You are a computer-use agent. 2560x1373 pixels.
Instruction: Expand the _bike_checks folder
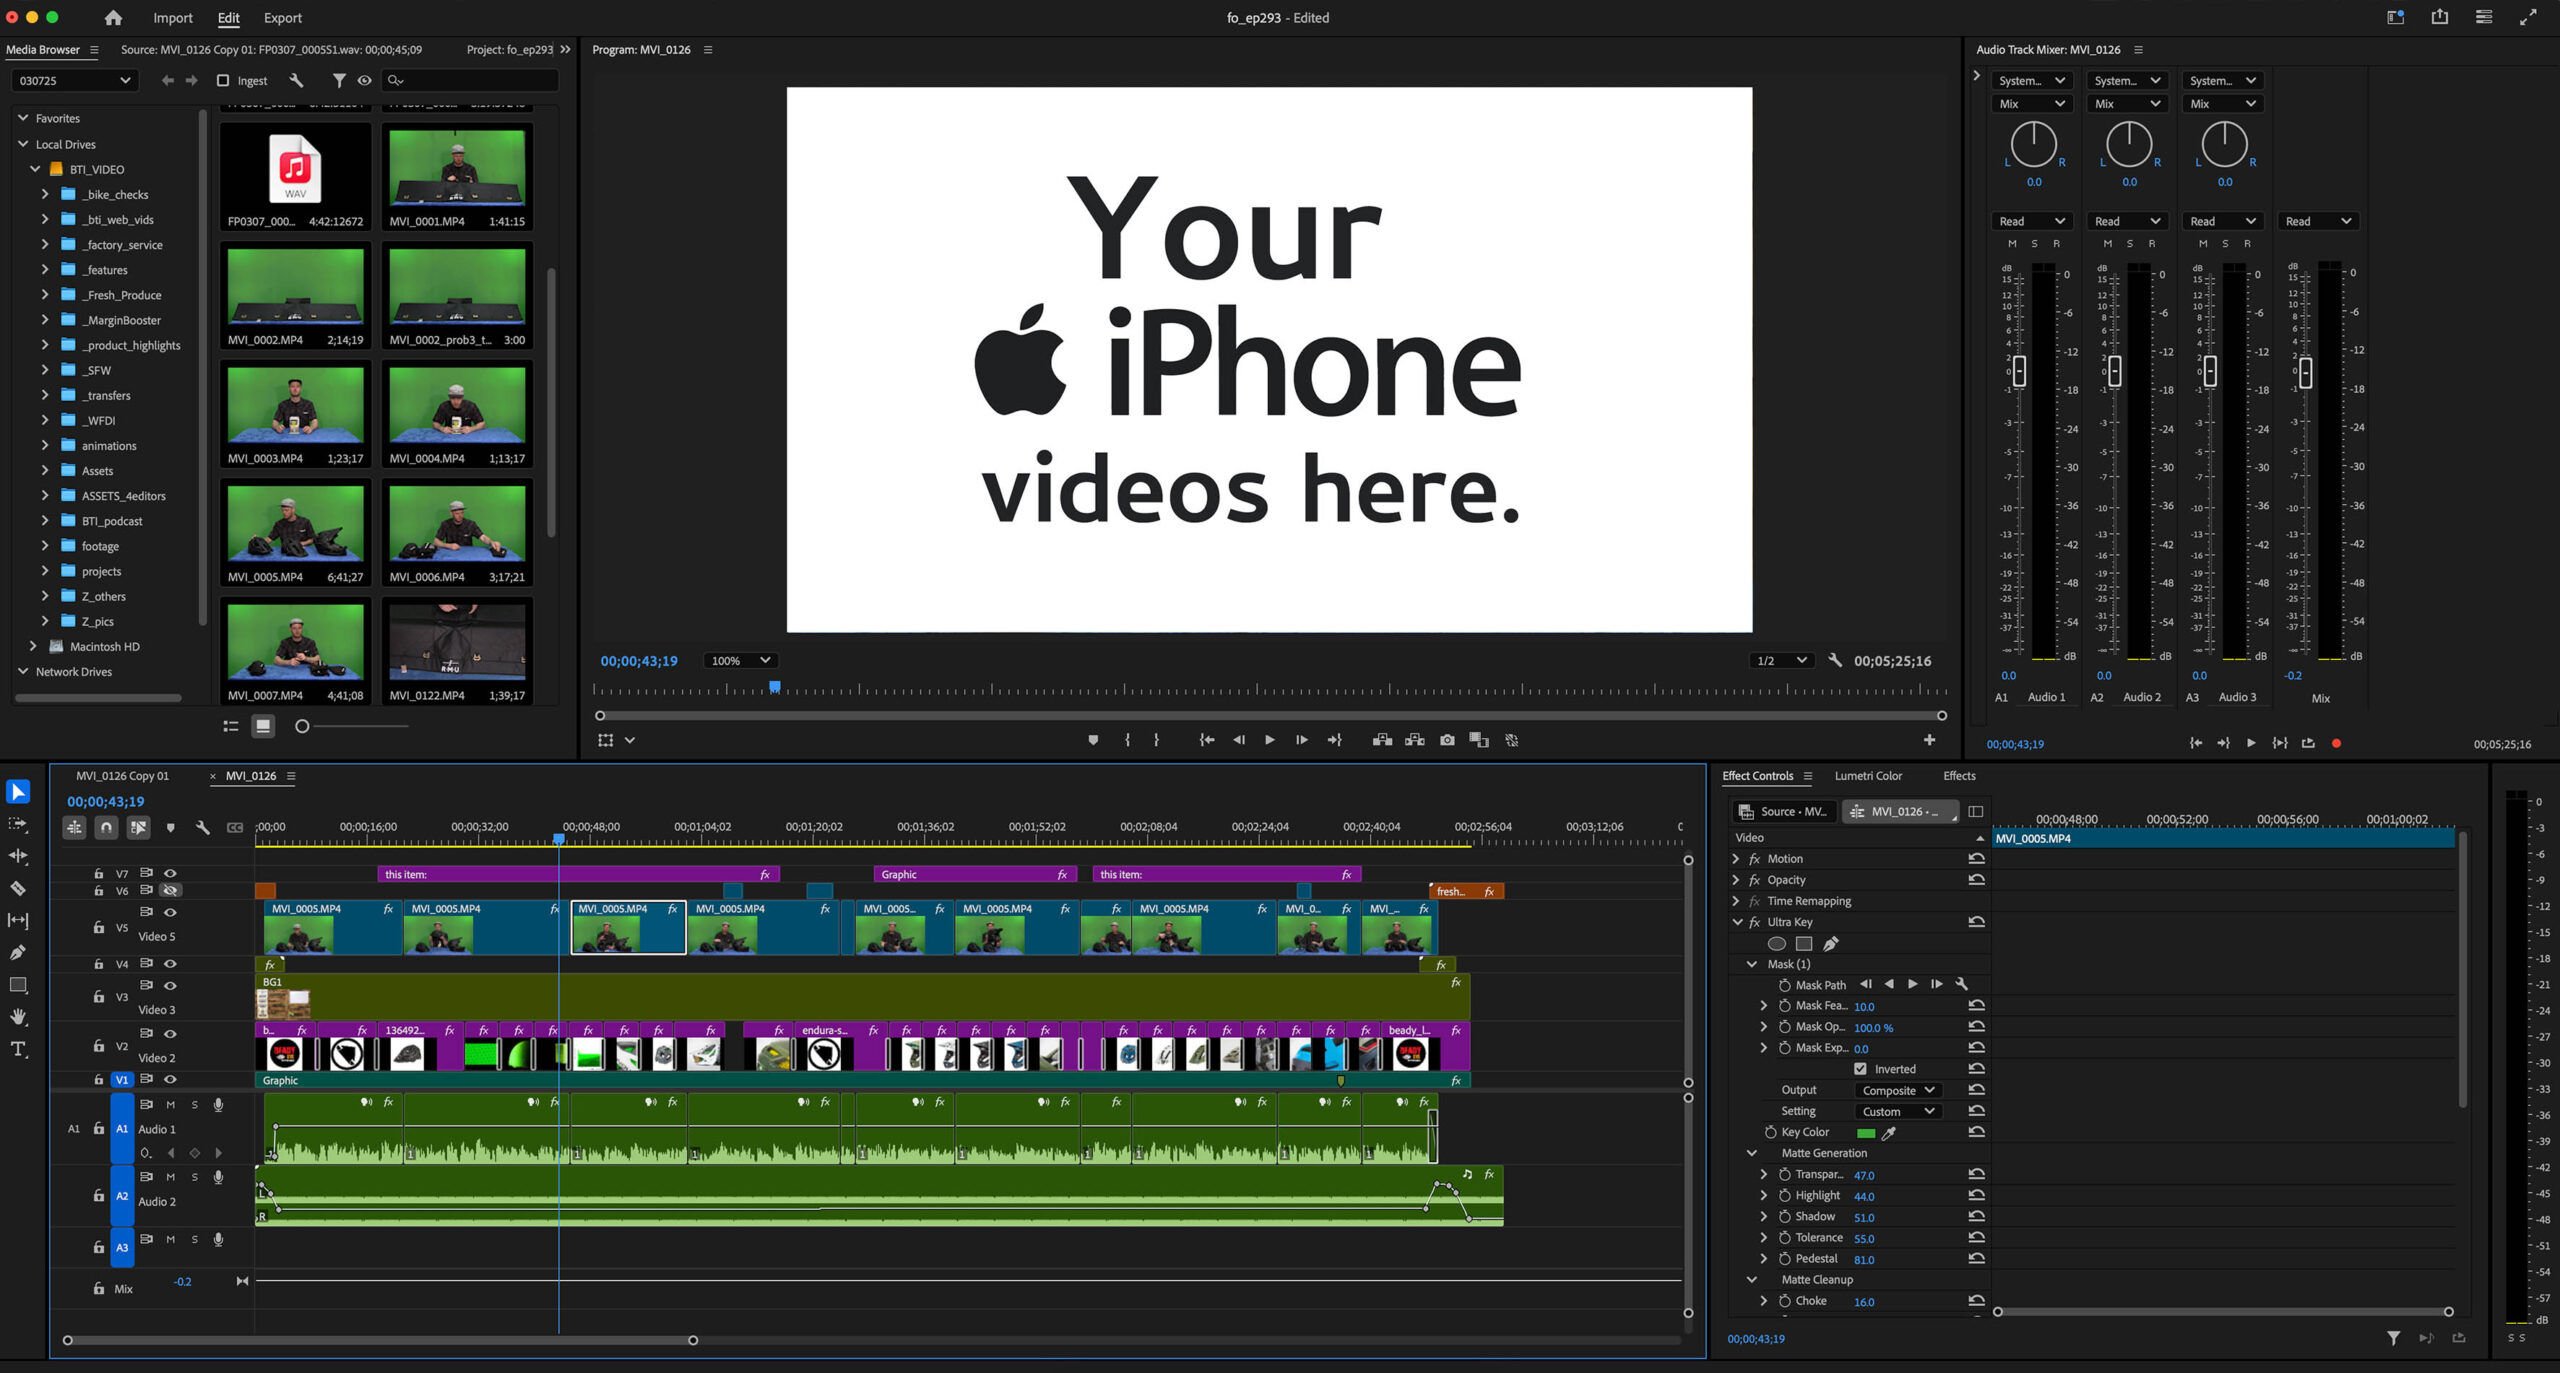pos(45,194)
